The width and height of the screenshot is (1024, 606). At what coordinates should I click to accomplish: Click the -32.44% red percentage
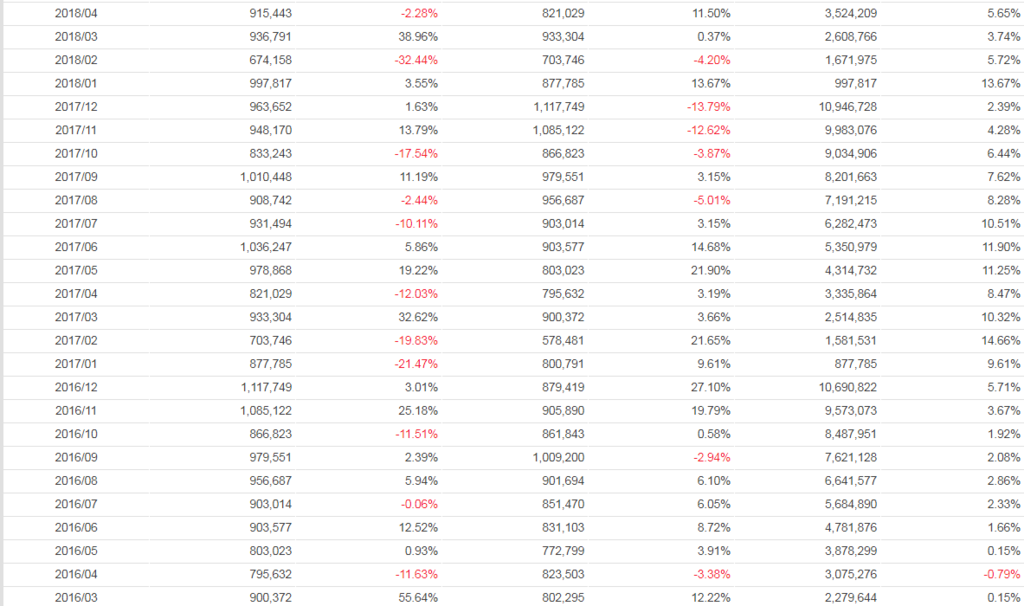(417, 59)
